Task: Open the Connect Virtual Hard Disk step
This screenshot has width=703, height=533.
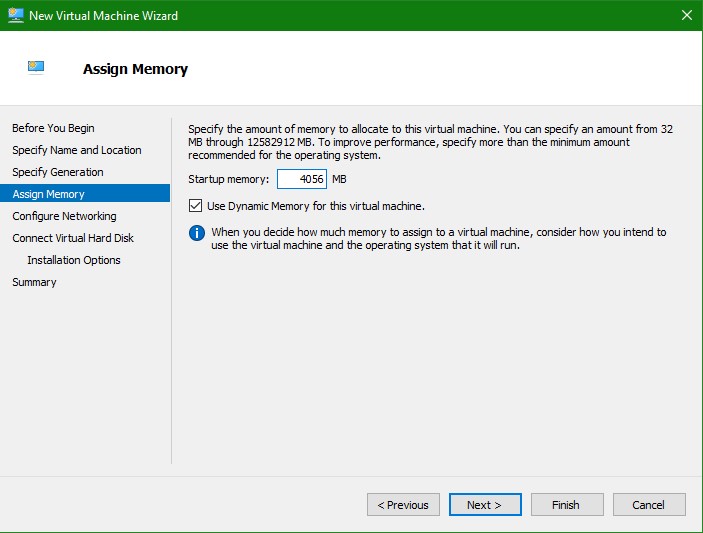Action: pos(72,238)
